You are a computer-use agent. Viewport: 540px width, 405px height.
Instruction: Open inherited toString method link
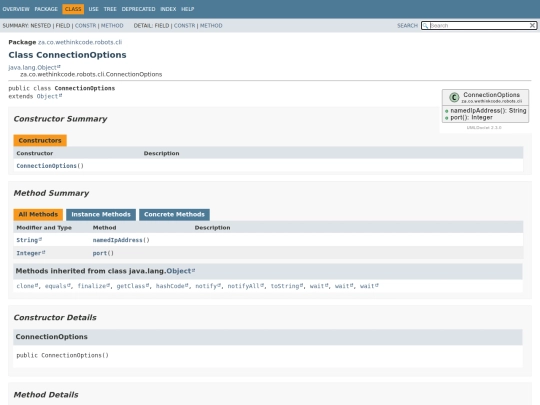287,286
